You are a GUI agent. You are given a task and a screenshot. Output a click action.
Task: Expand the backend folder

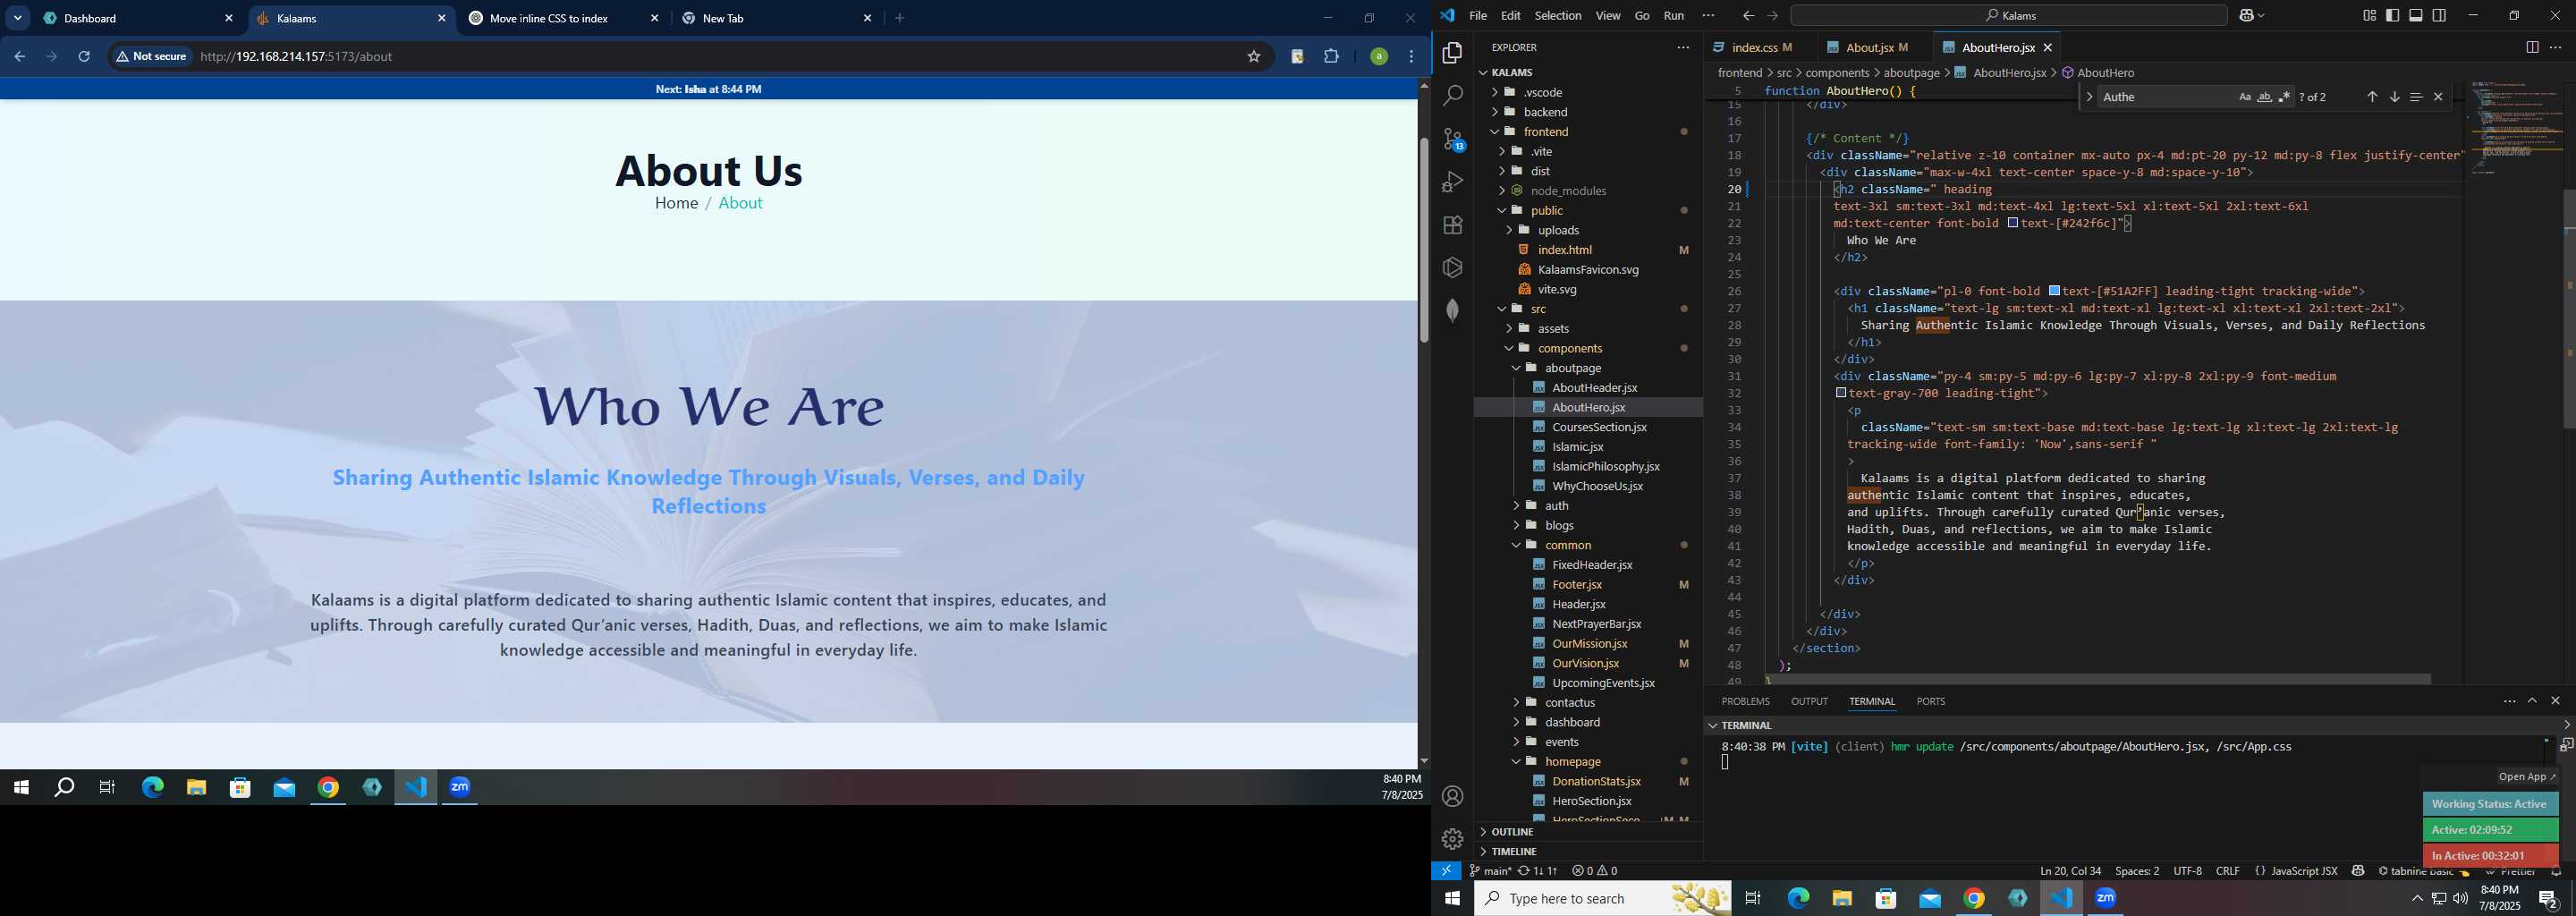(1587, 112)
